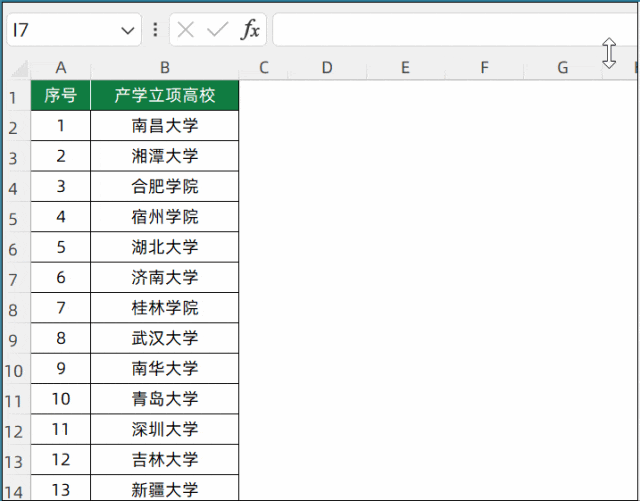This screenshot has height=501, width=640.
Task: Select row 1 header
Action: (16, 96)
